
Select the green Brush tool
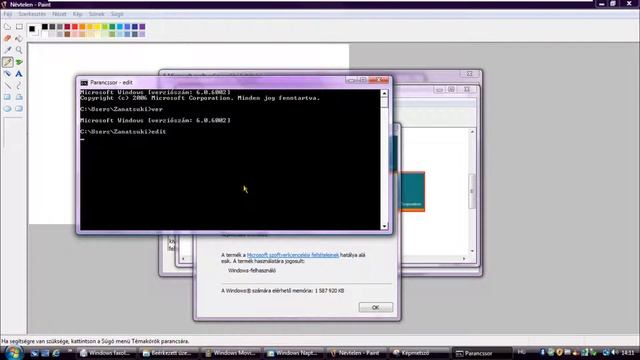click(x=19, y=62)
